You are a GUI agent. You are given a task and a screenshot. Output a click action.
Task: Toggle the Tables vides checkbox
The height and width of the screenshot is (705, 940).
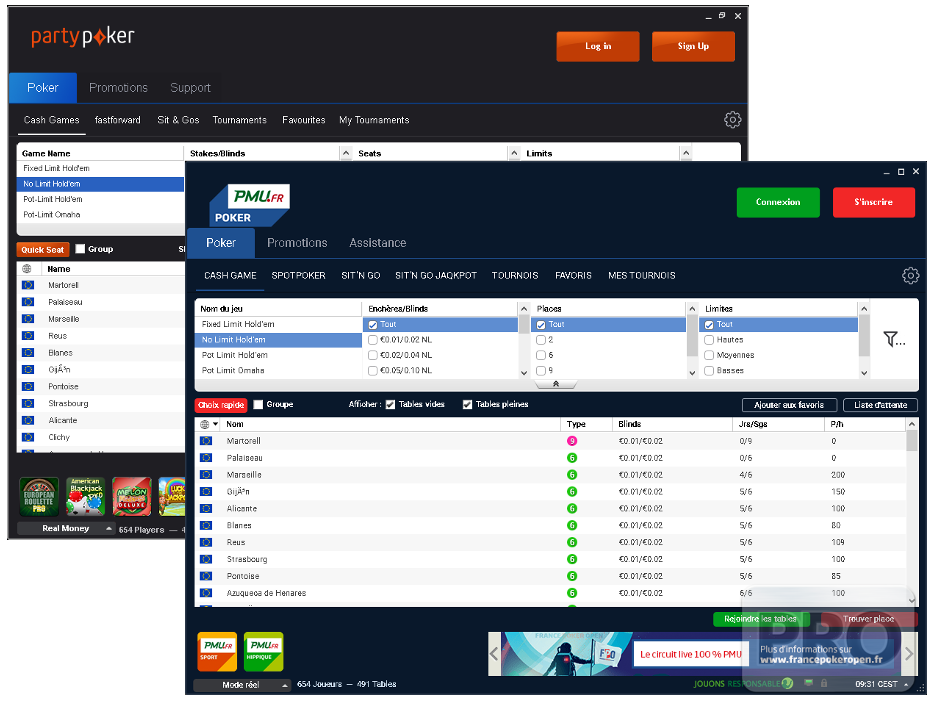390,405
